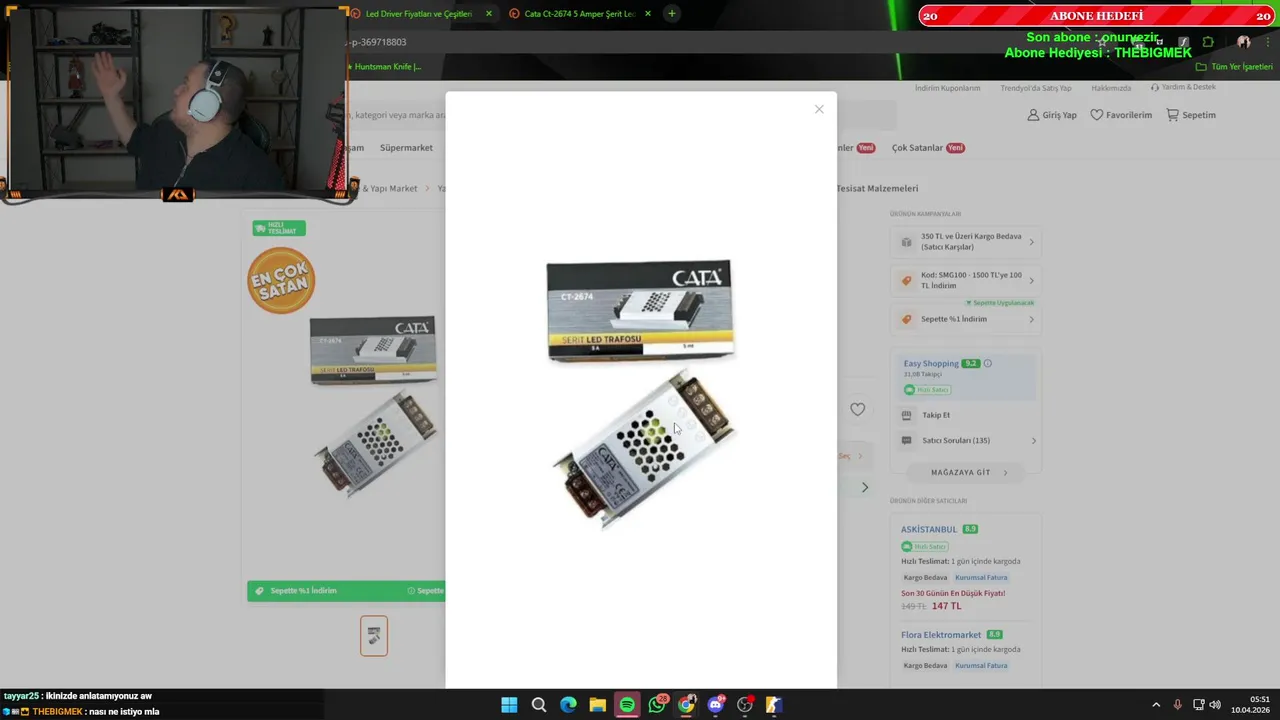Switch to Chrome in the taskbar

(x=686, y=705)
